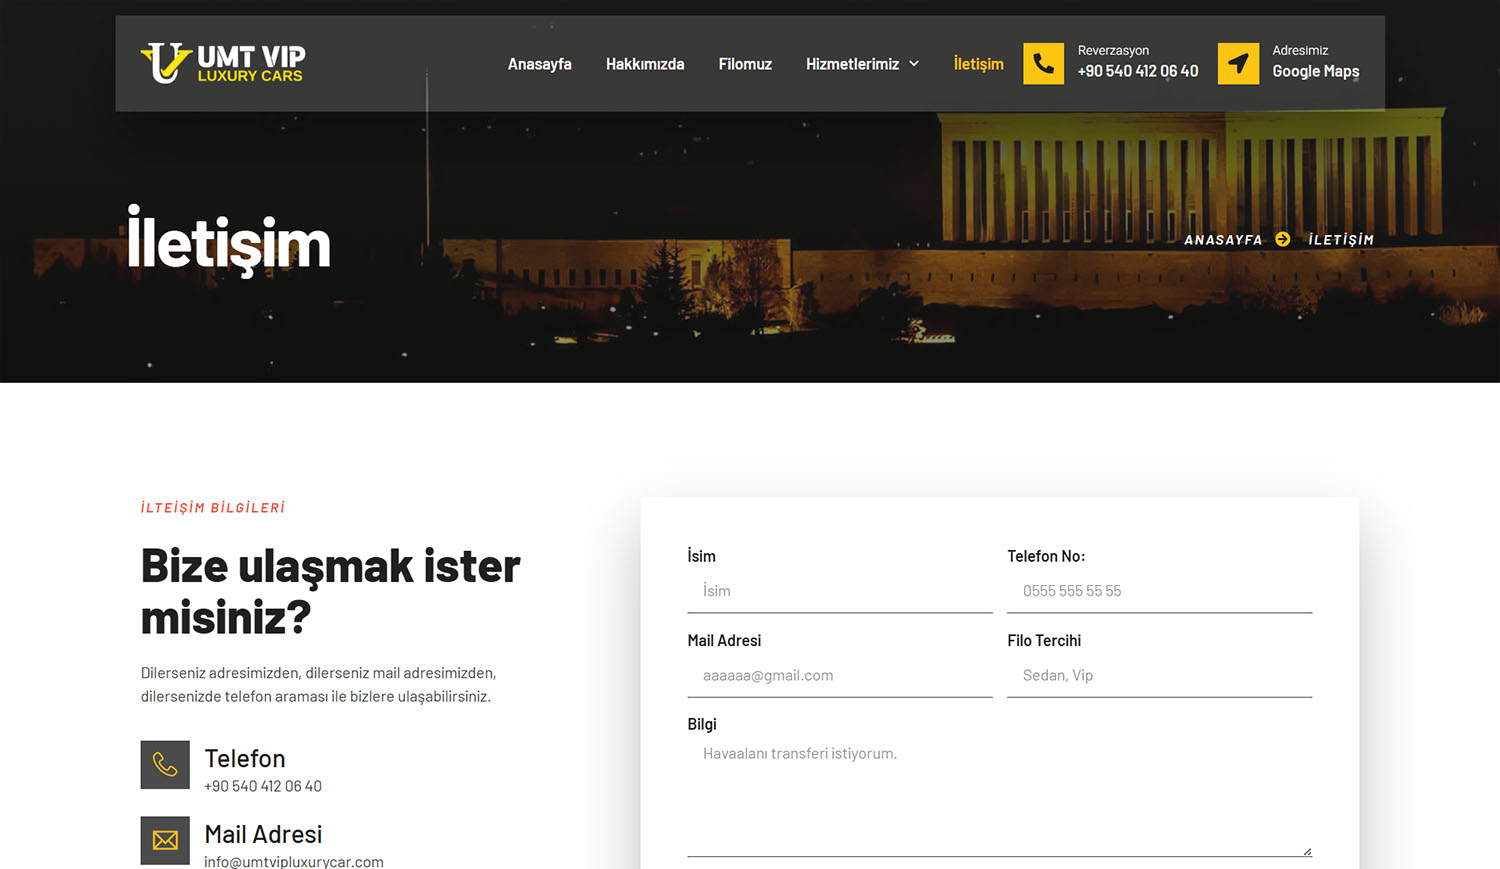Grab the Bilgi textarea resize handle
1500x869 pixels.
(1307, 851)
